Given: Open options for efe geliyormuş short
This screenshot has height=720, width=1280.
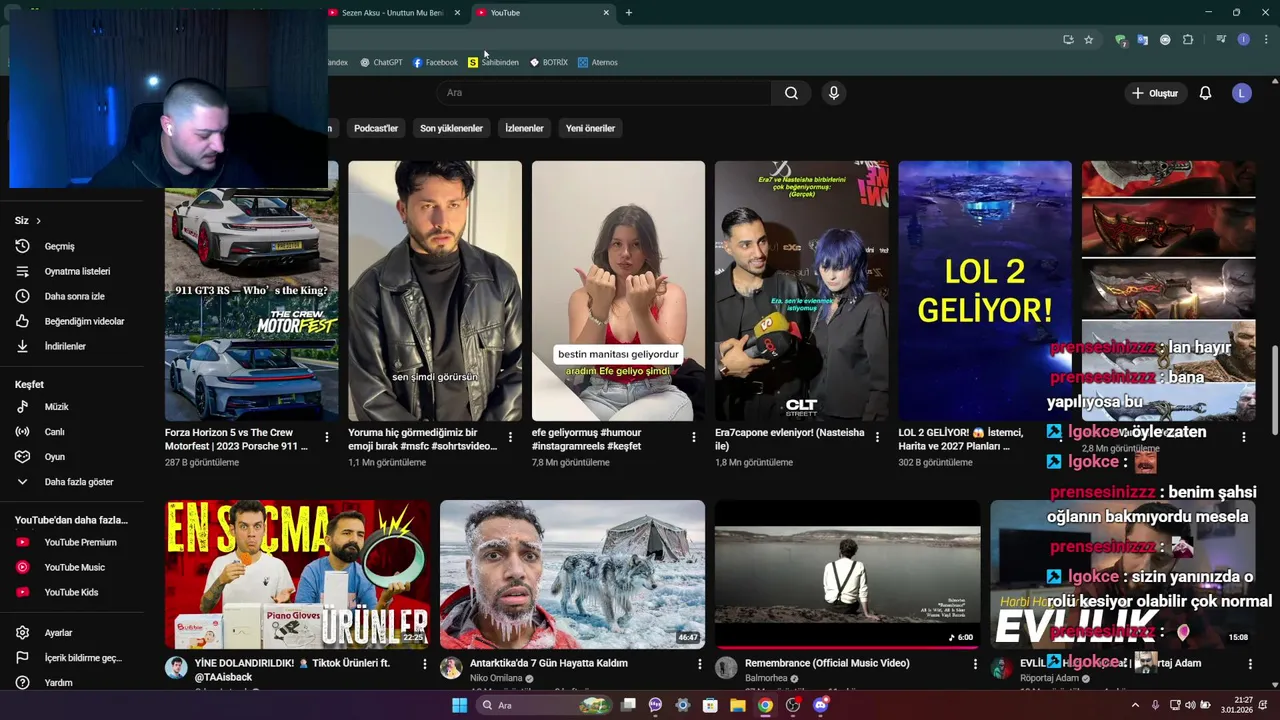Looking at the screenshot, I should [694, 437].
